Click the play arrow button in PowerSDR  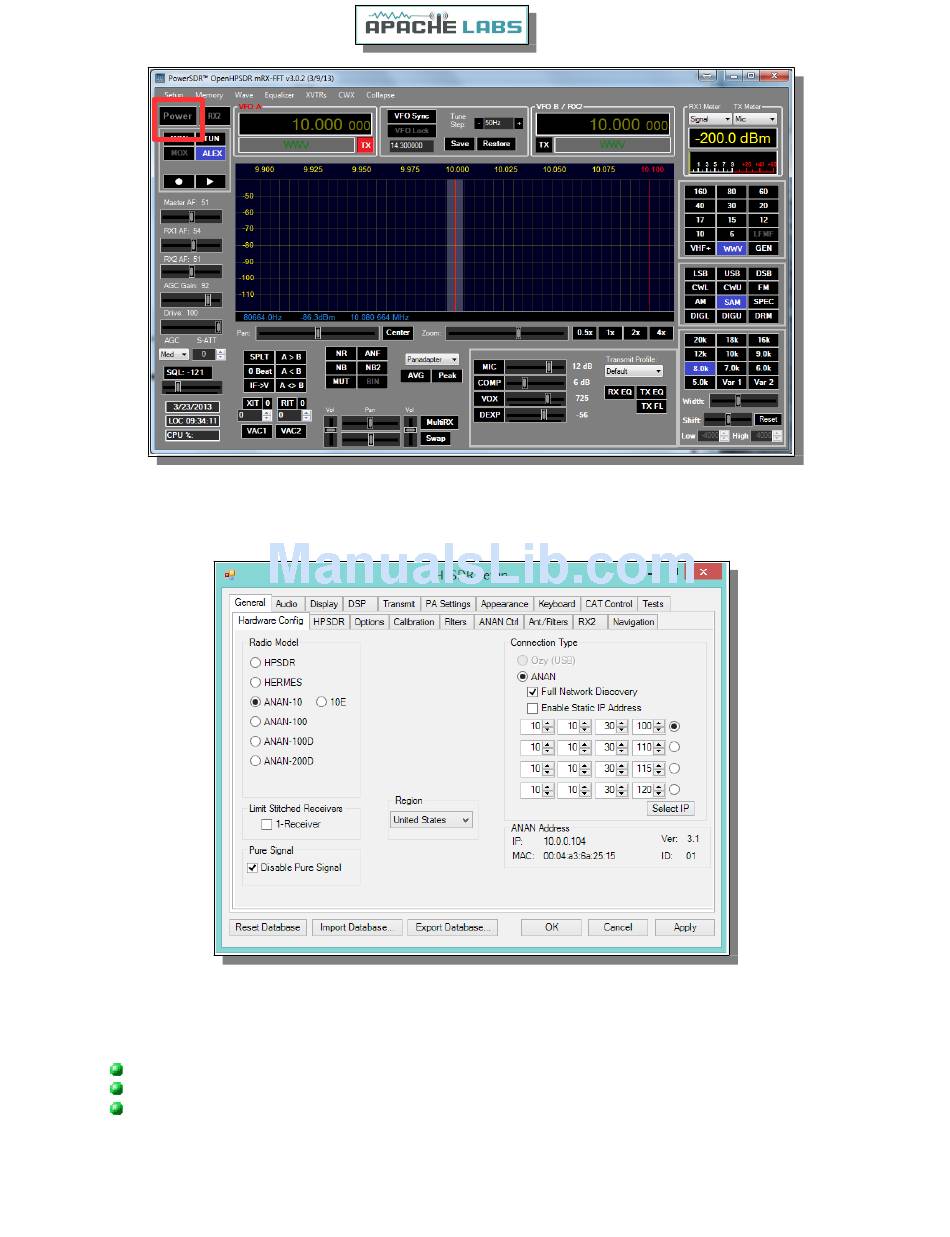click(x=210, y=181)
